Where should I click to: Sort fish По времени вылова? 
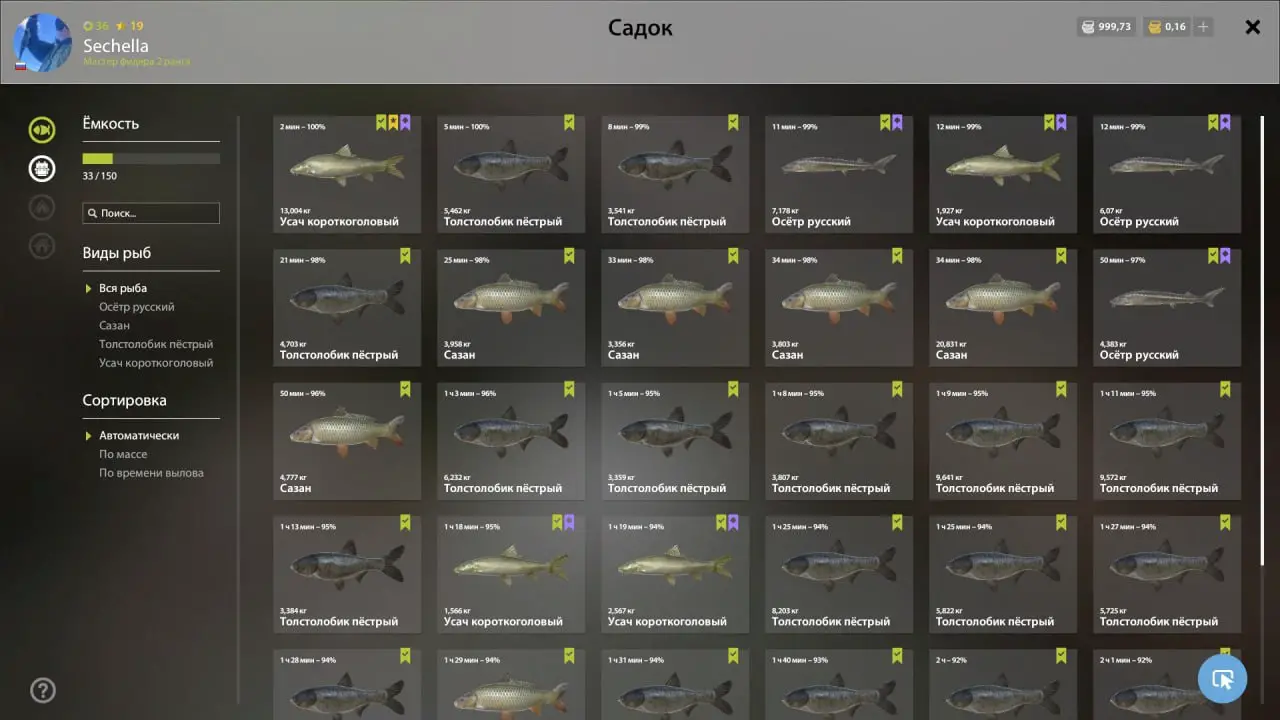(x=151, y=473)
